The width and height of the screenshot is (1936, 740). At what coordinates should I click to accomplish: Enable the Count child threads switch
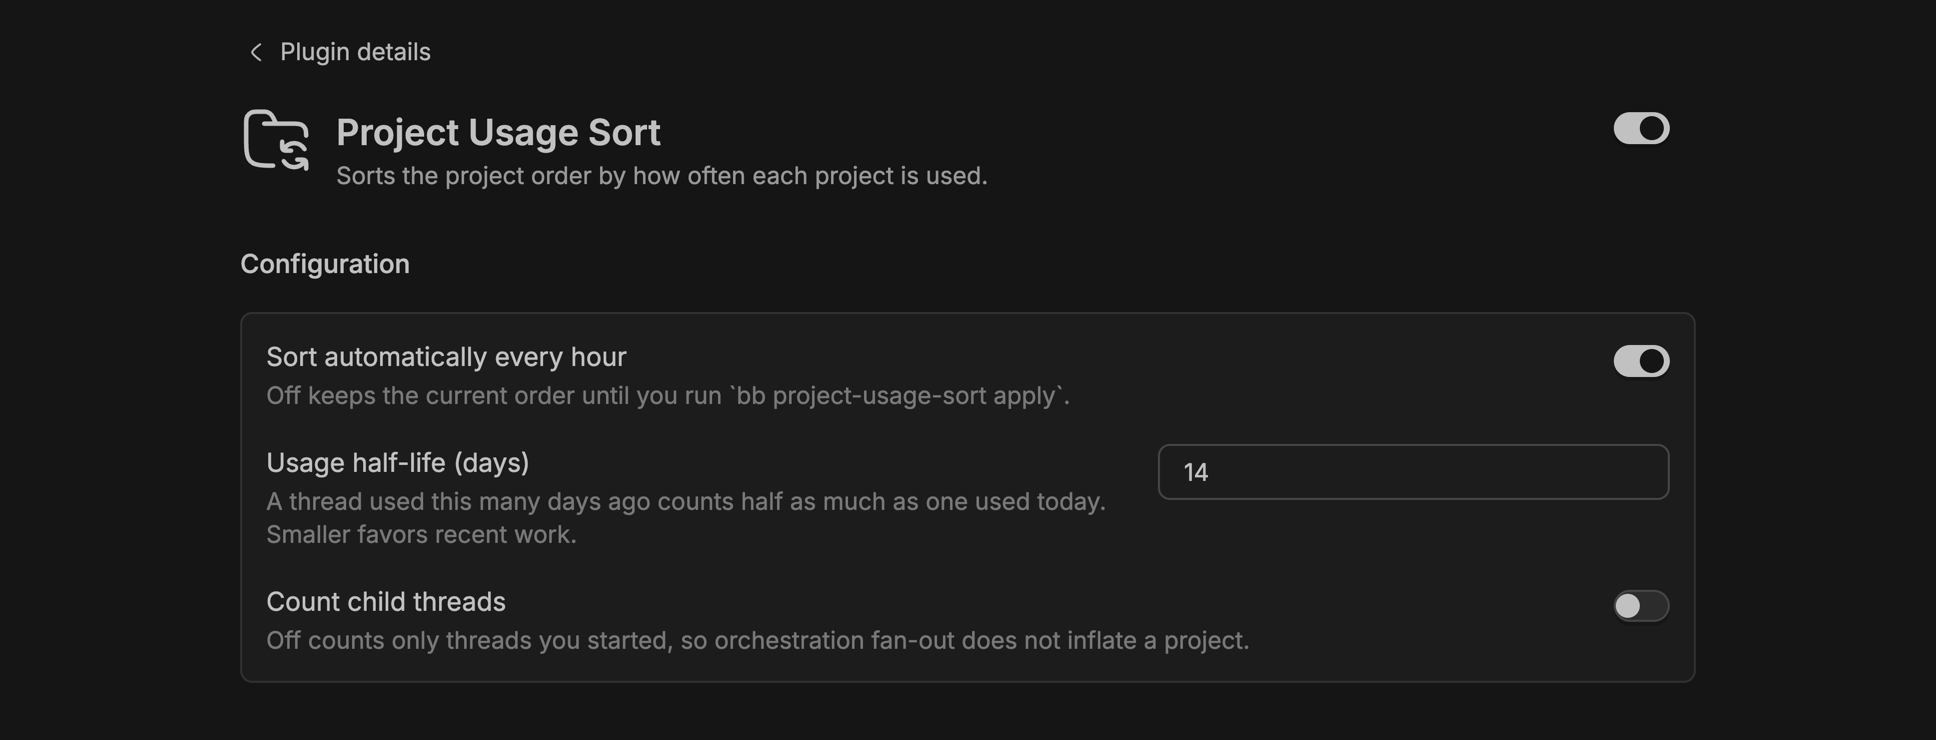pos(1641,606)
